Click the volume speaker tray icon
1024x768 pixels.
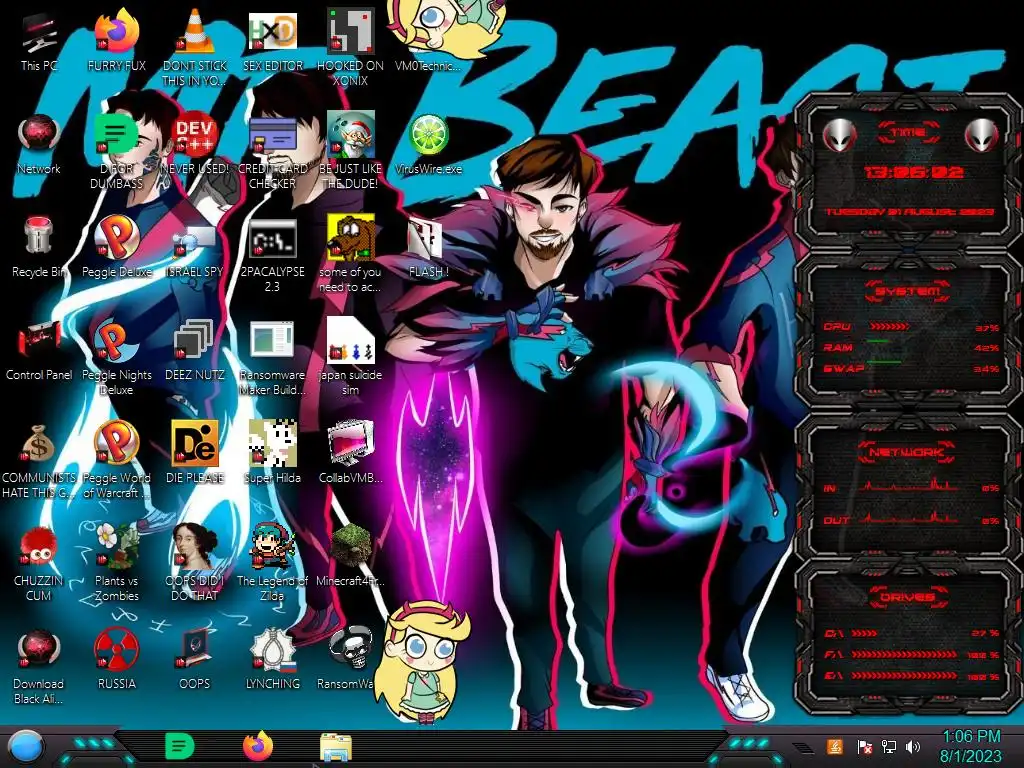tap(914, 746)
